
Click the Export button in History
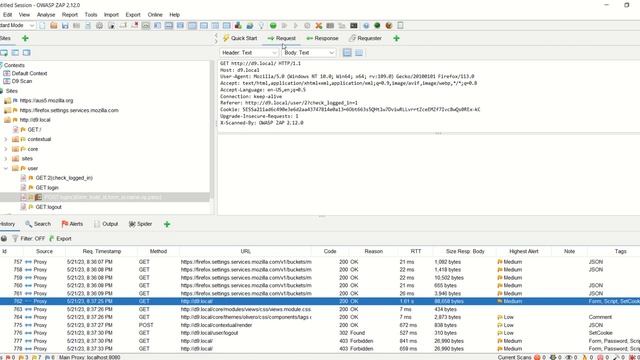tap(60, 238)
